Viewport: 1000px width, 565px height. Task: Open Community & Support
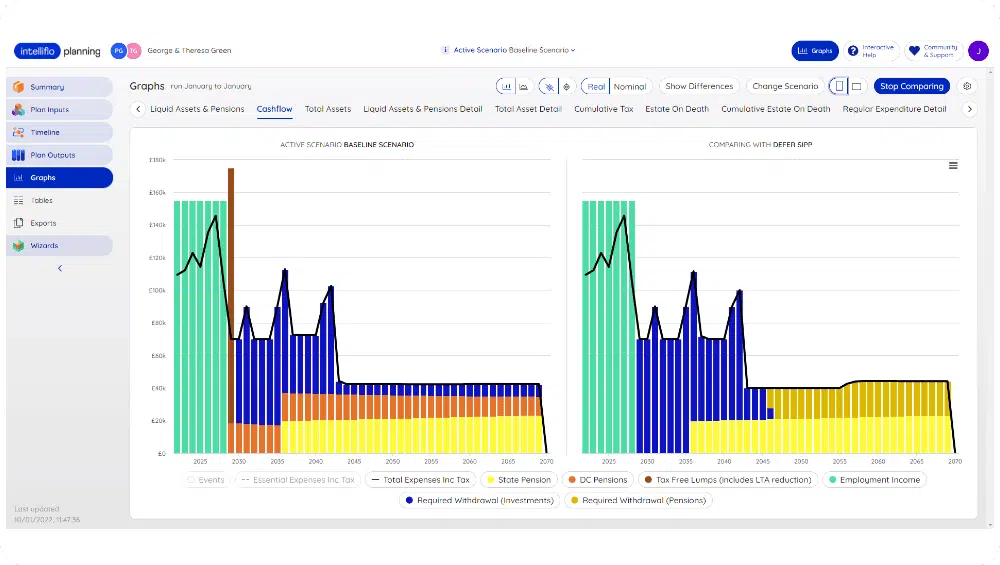tap(933, 51)
